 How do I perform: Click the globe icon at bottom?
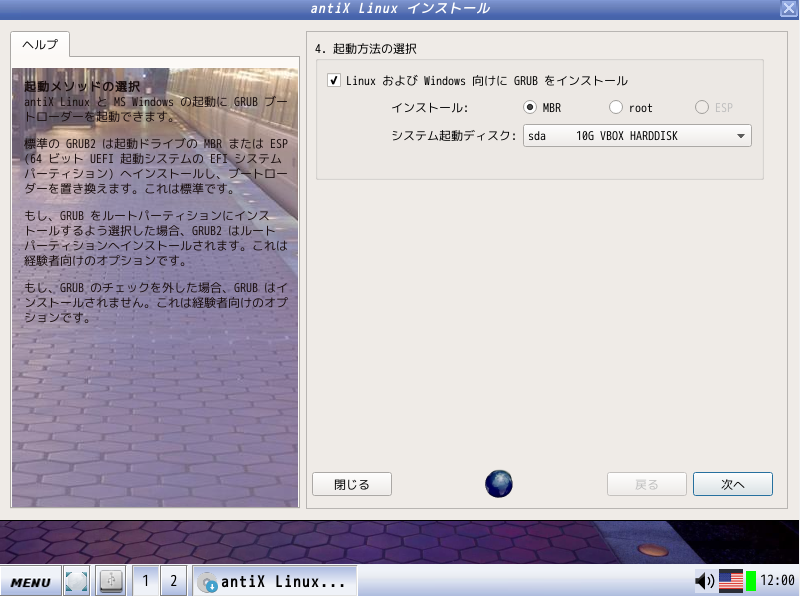click(x=498, y=484)
